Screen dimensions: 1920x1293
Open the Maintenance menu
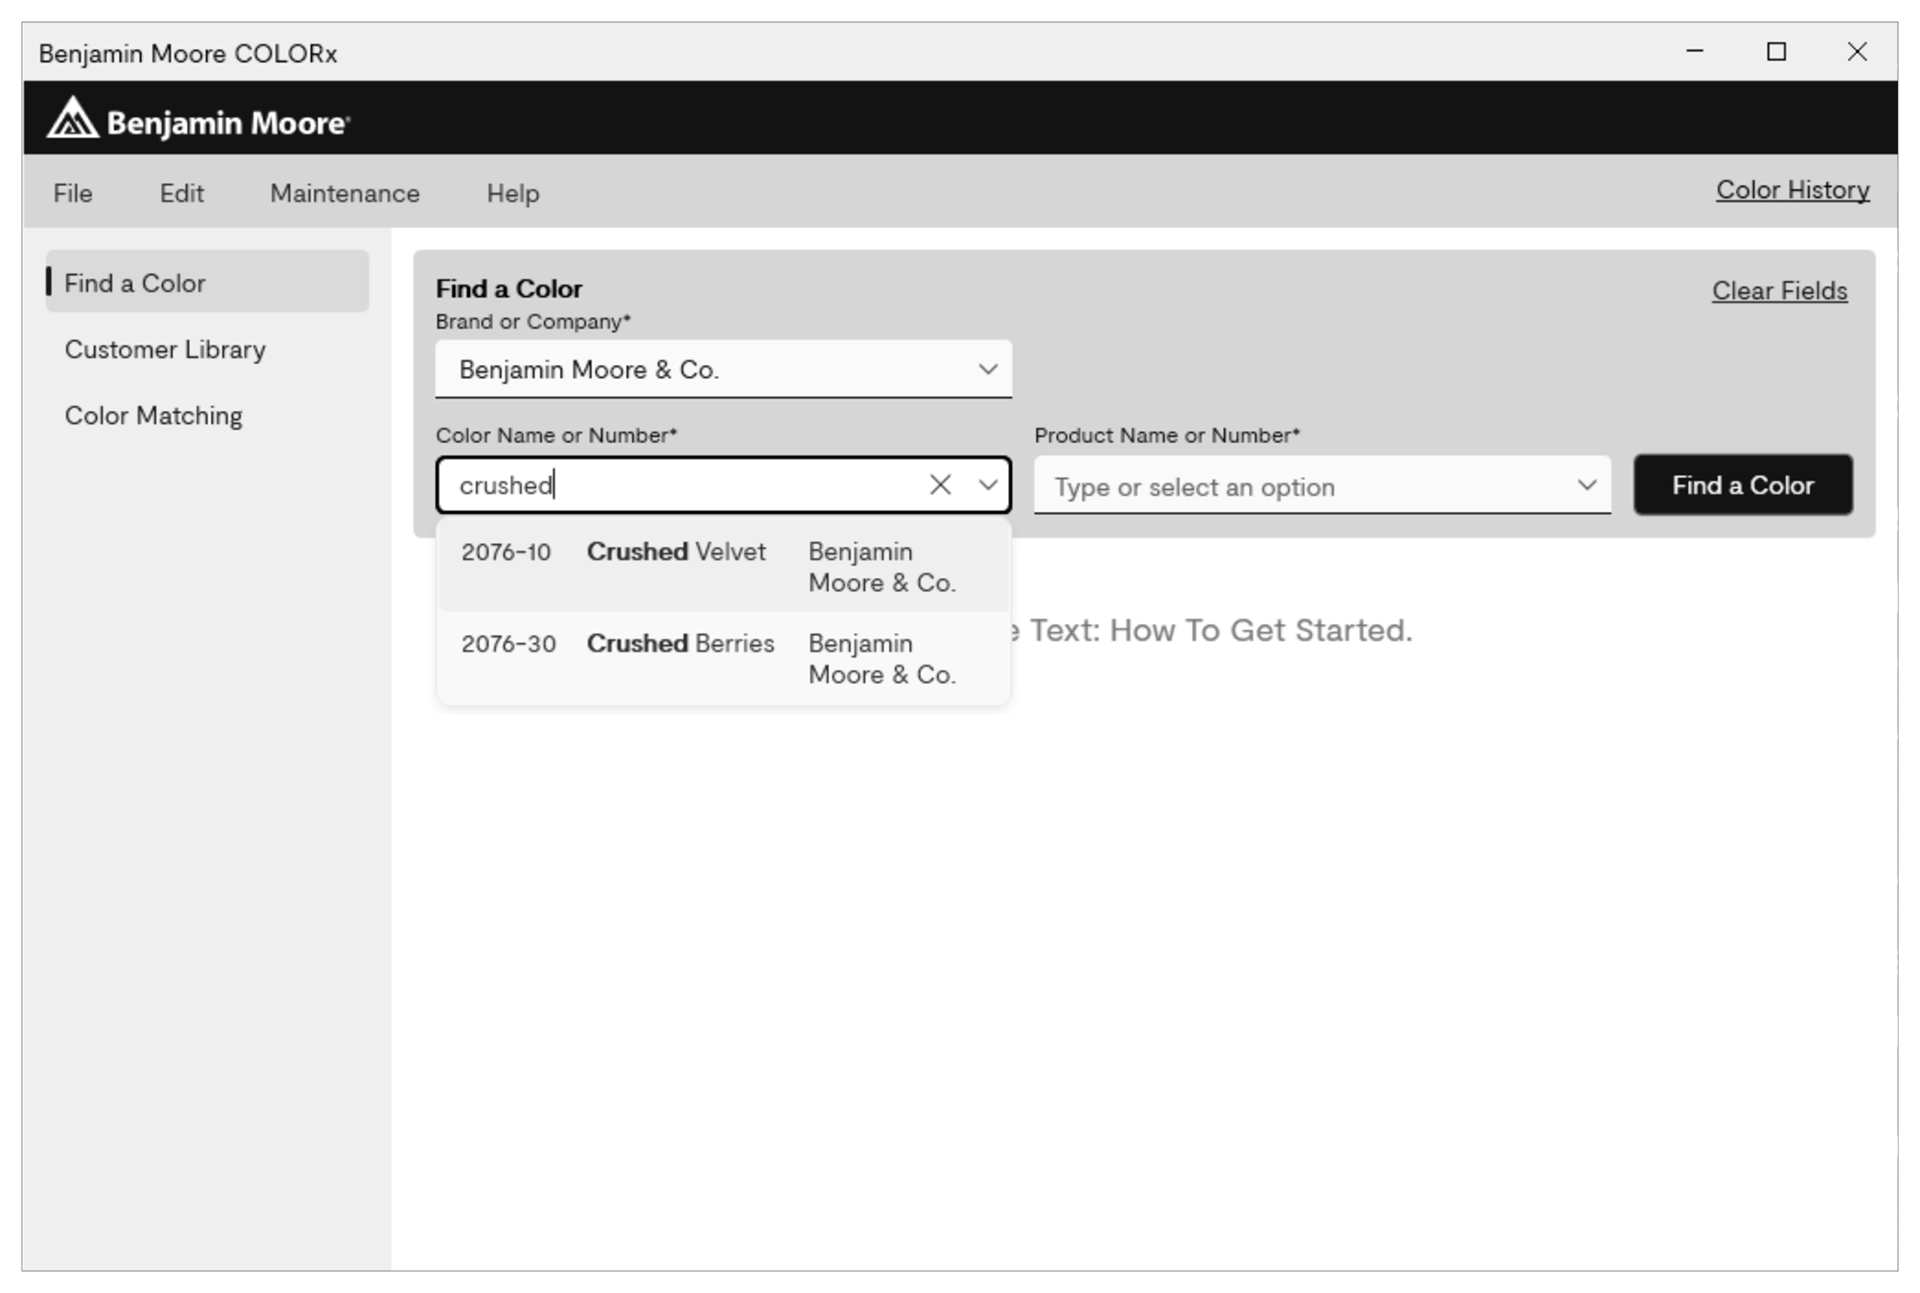tap(344, 193)
